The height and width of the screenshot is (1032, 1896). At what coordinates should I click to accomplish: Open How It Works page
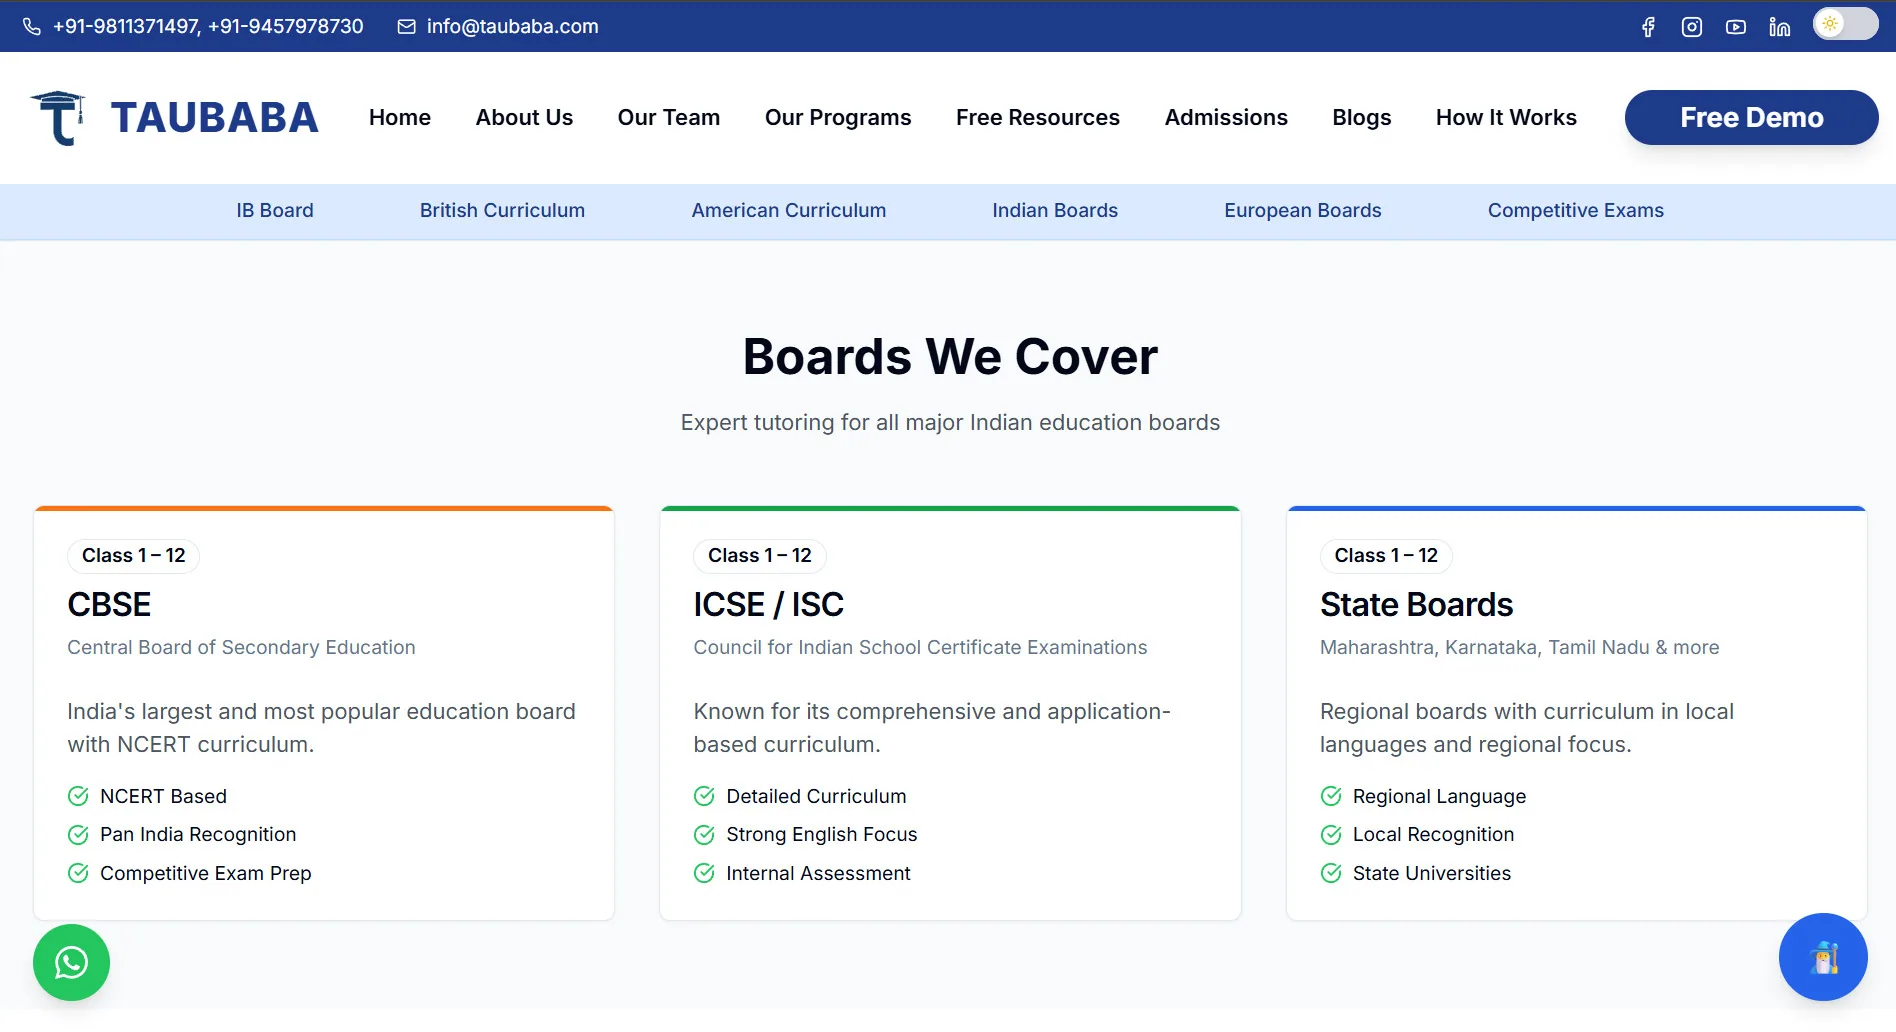point(1506,118)
